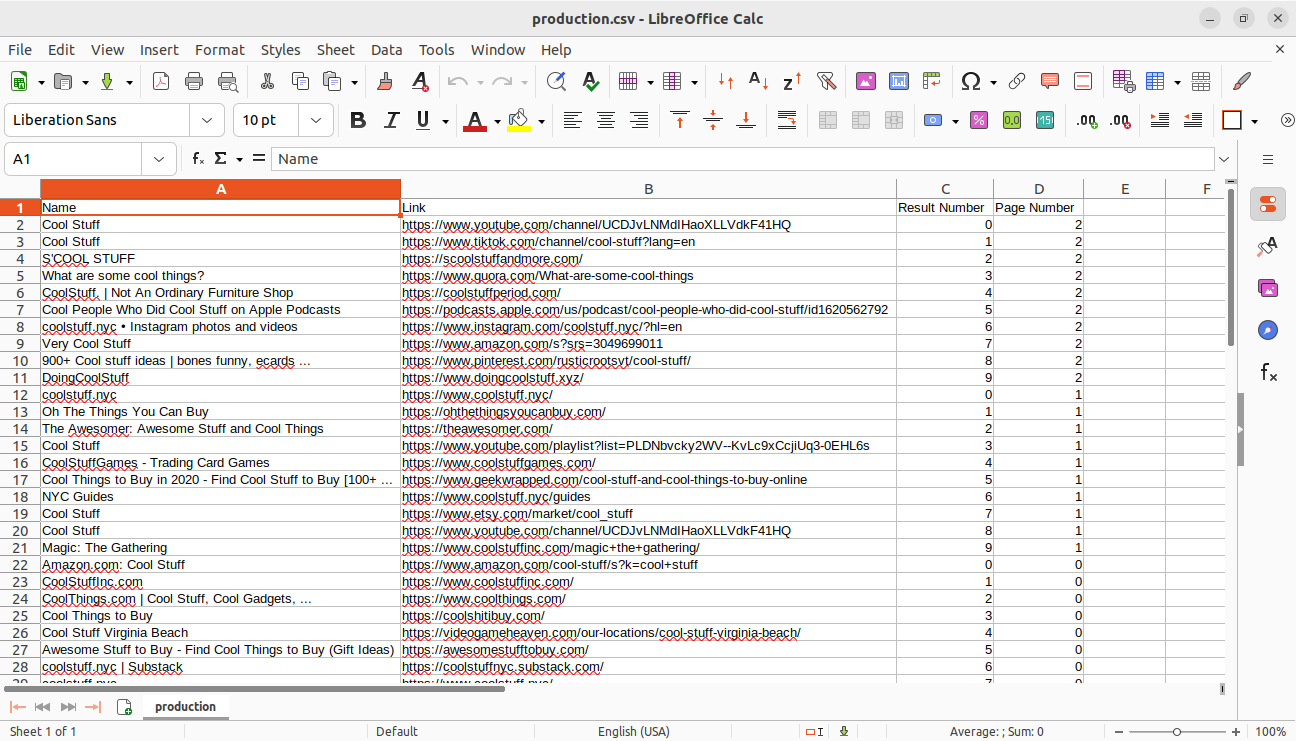Click the Print icon

click(x=194, y=82)
